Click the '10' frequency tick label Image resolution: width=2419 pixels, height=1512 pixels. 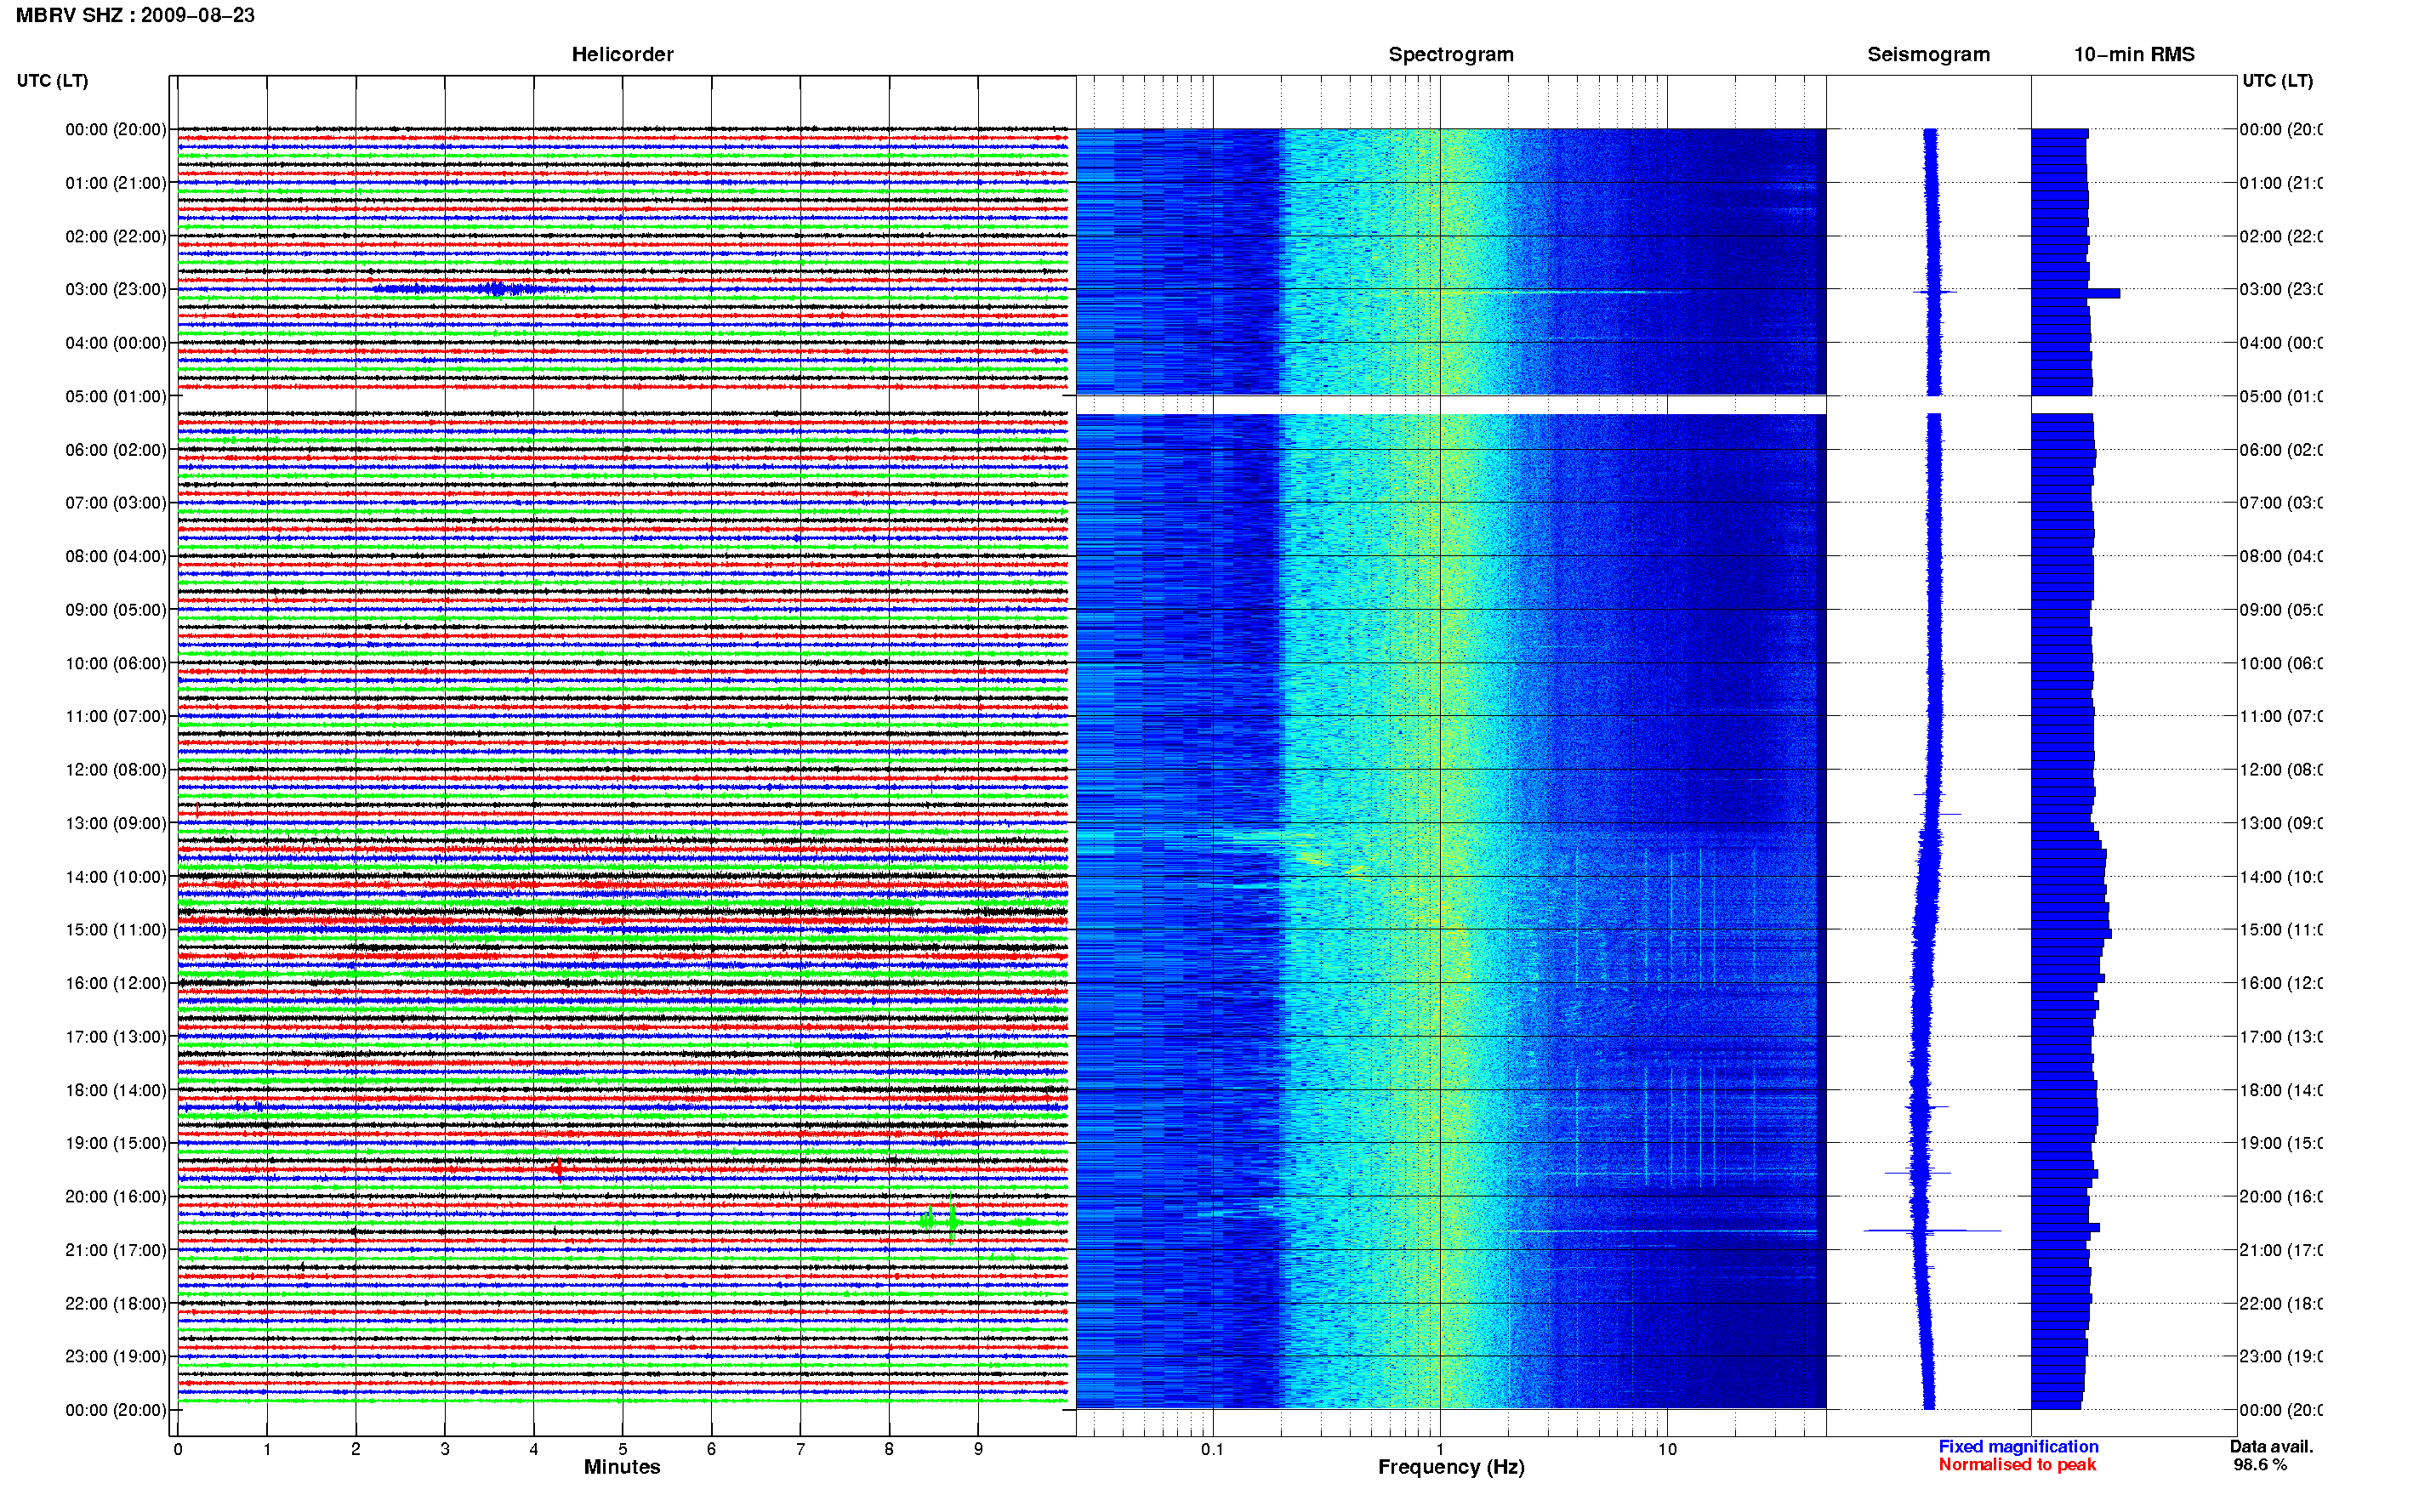click(x=1667, y=1449)
